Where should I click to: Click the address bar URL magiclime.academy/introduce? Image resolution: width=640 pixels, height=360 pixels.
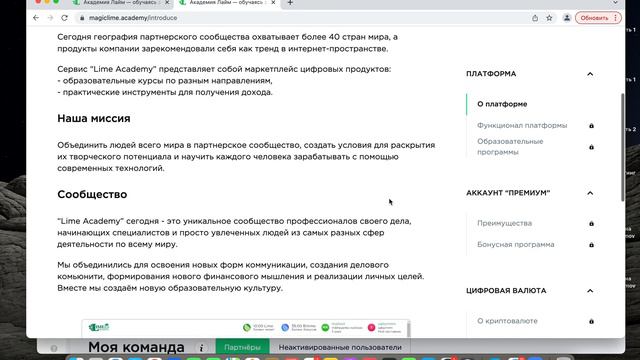coord(133,18)
